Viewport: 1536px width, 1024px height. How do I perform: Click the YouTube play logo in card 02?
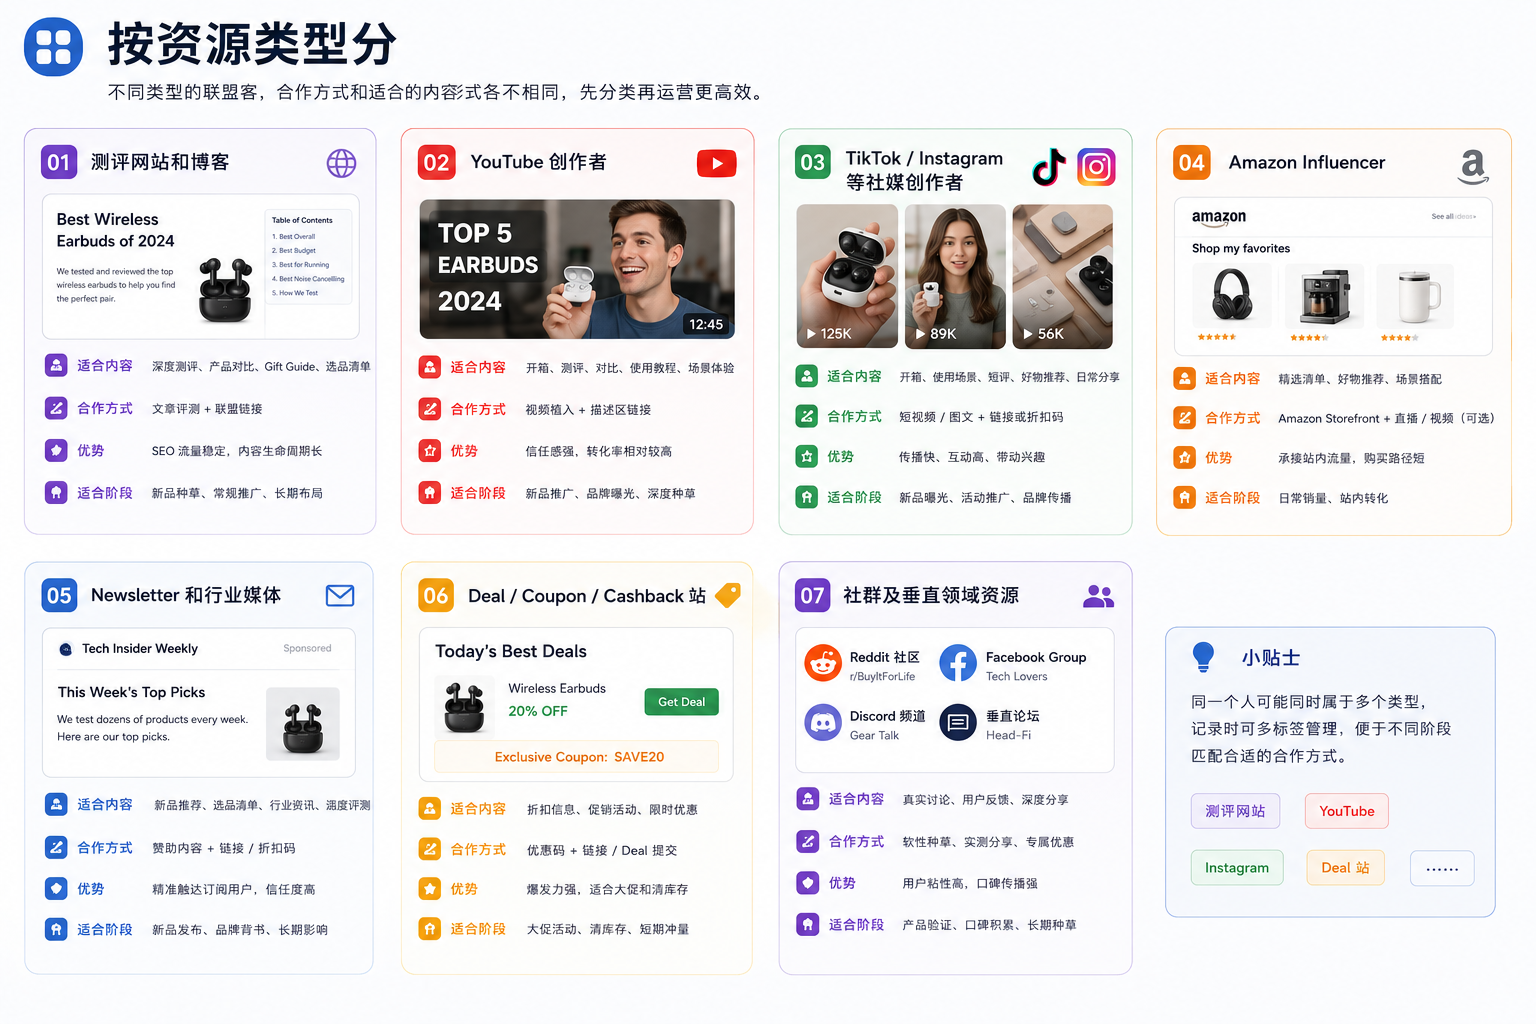tap(716, 163)
